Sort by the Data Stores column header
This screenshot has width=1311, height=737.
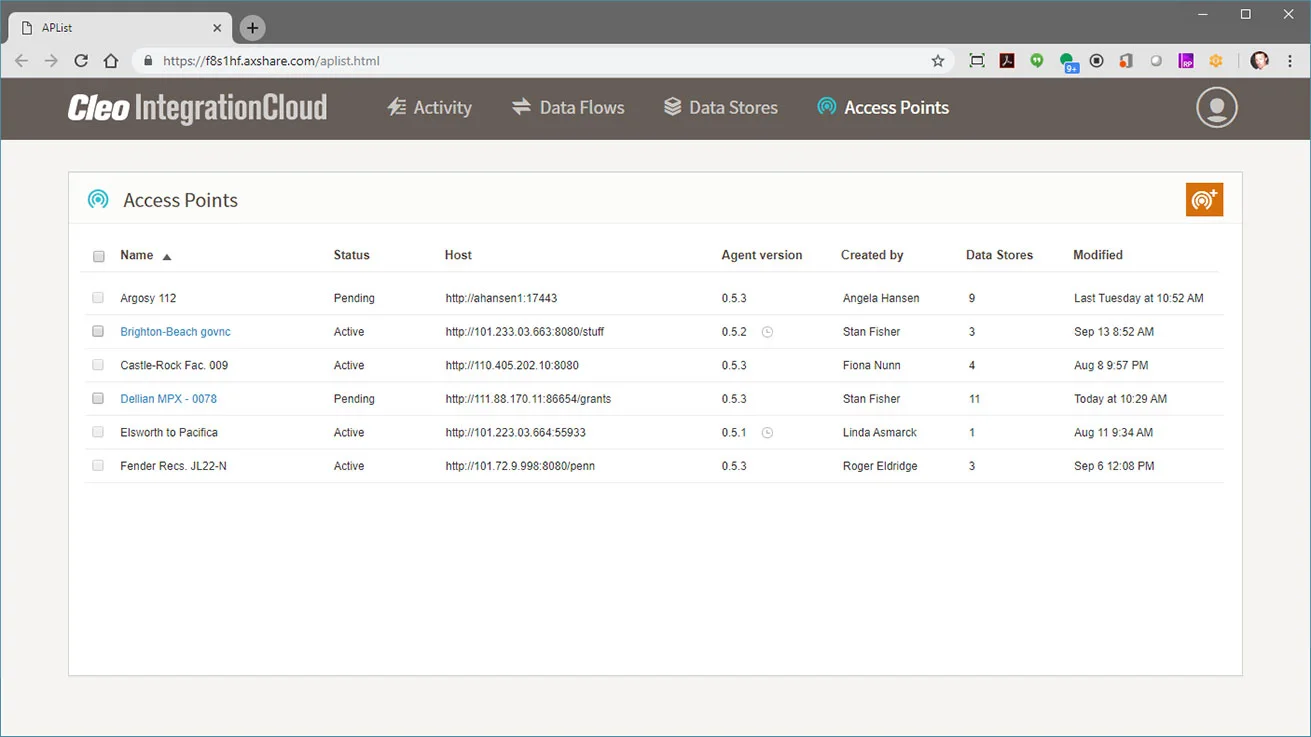(x=999, y=255)
